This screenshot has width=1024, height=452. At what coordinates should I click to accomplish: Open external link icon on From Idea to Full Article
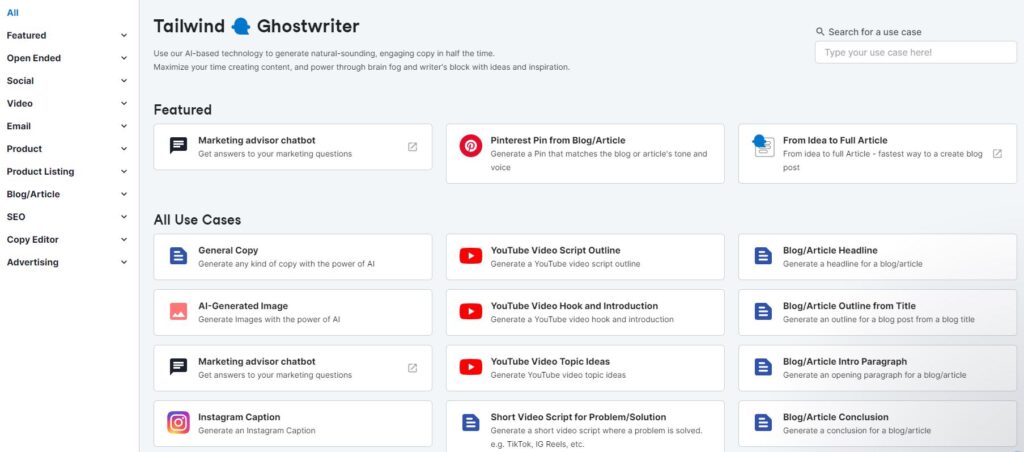point(997,153)
